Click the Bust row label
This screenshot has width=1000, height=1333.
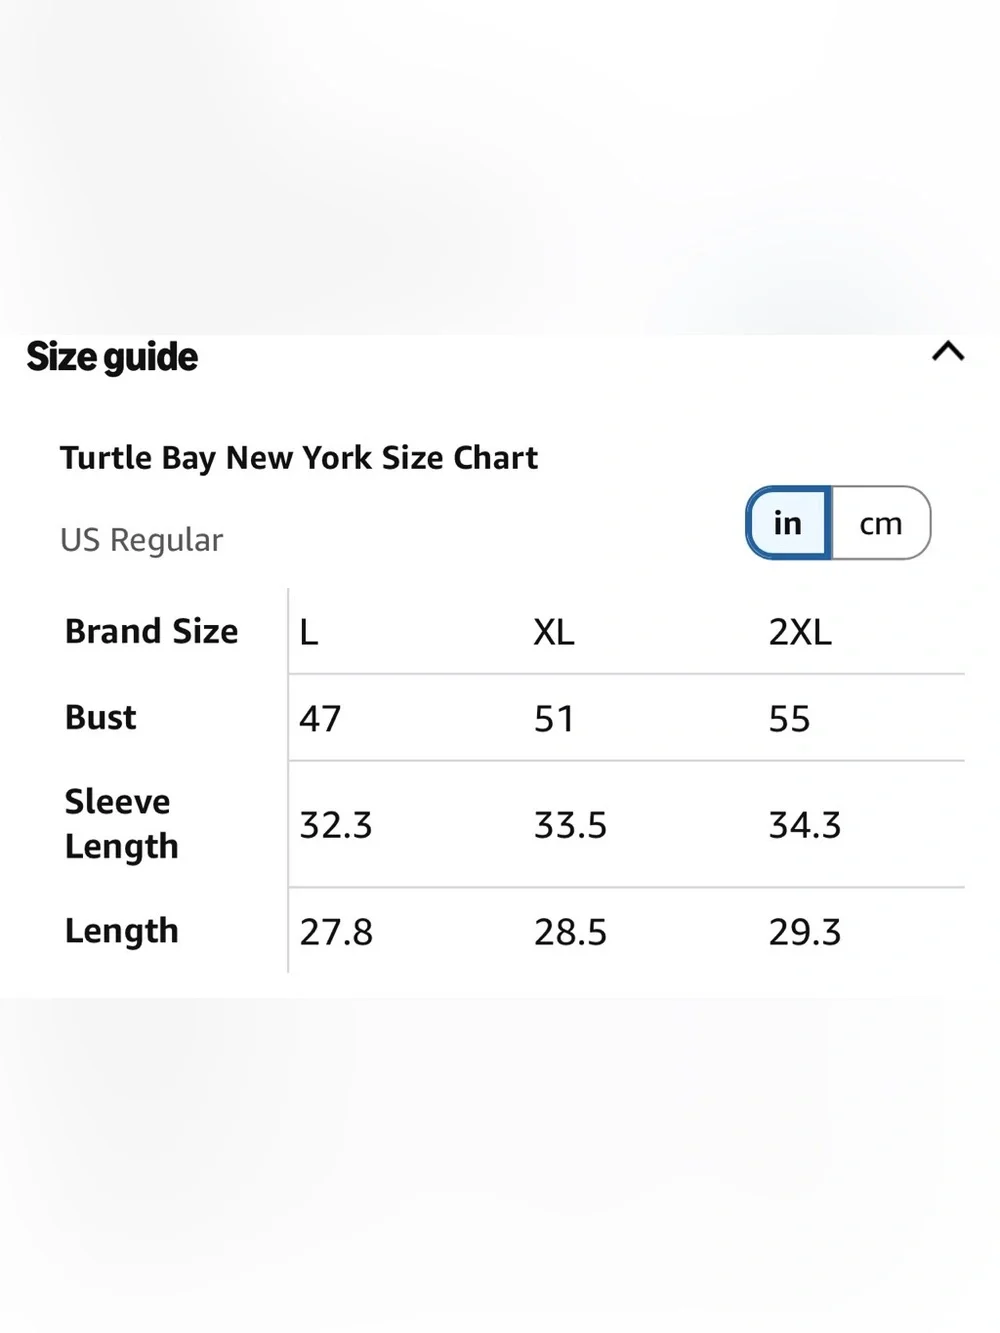pyautogui.click(x=101, y=717)
